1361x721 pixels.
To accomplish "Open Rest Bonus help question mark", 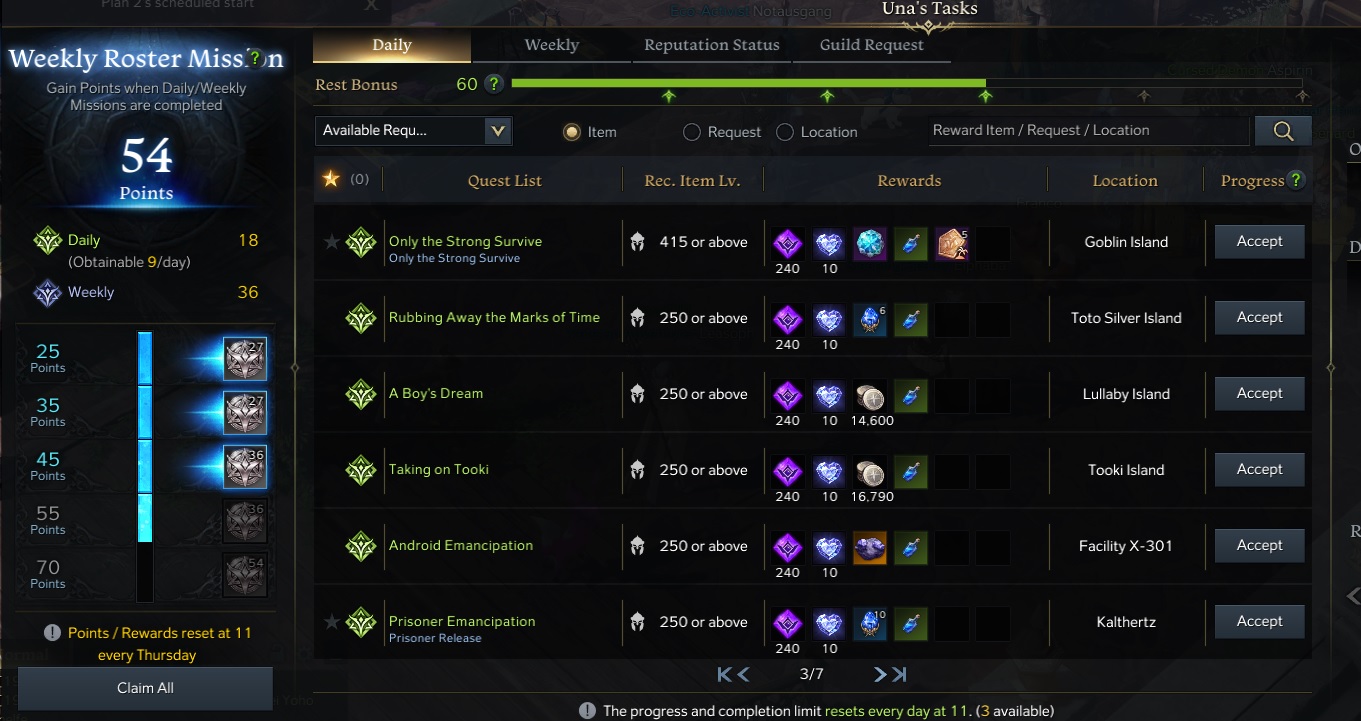I will coord(493,84).
